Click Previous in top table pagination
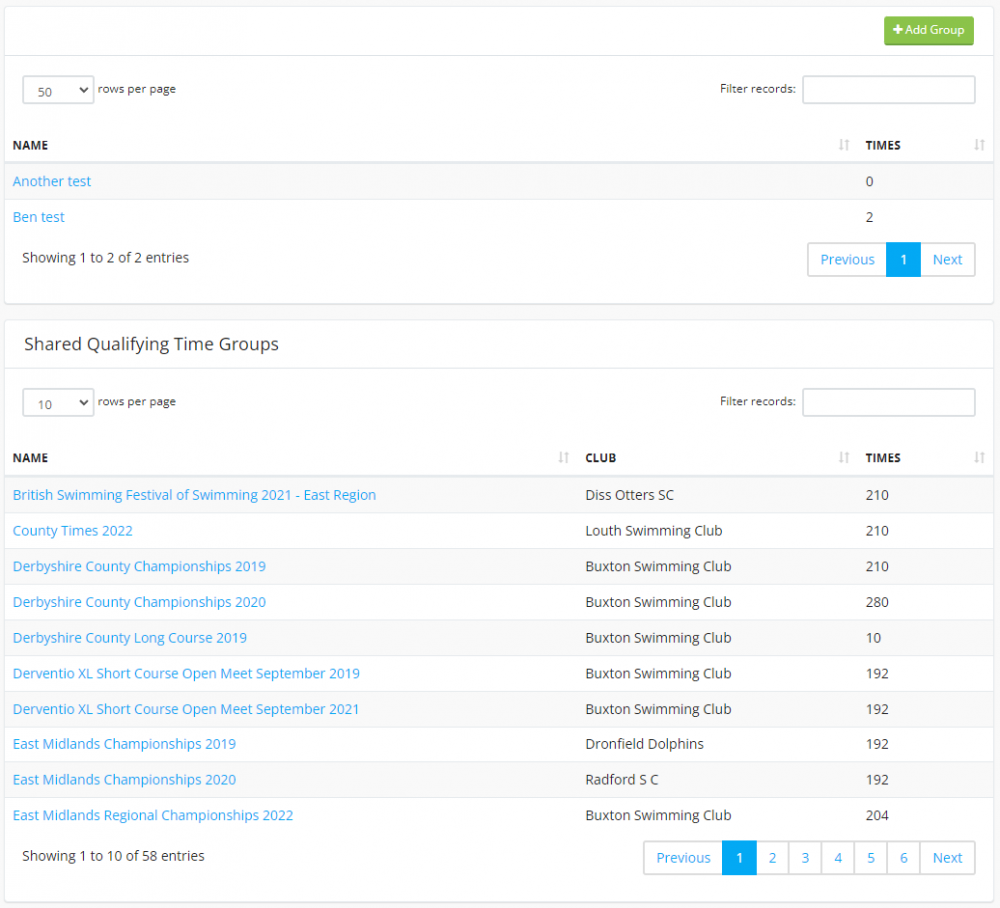 [x=847, y=260]
